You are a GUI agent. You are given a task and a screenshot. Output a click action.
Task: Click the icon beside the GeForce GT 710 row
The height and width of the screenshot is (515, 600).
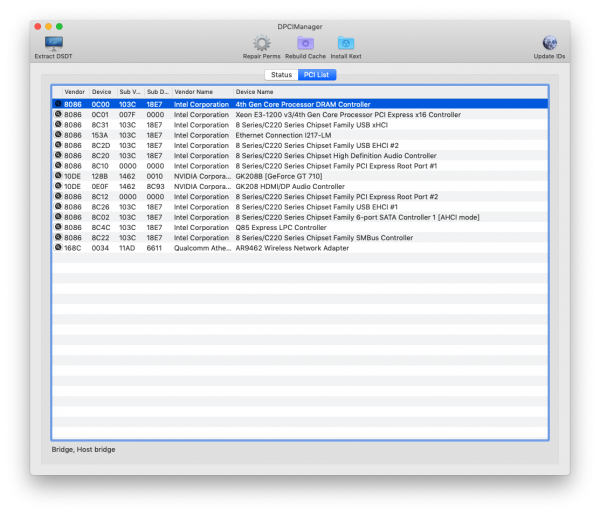(x=57, y=175)
